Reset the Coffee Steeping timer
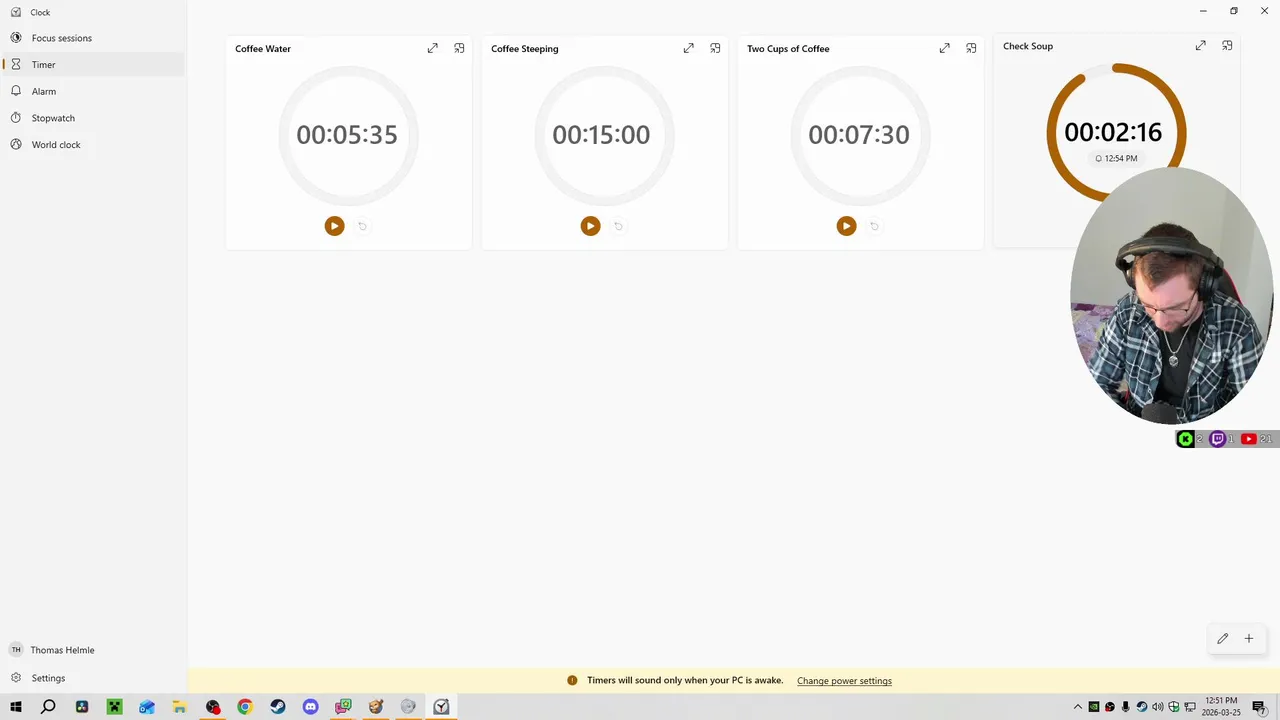1280x720 pixels. [618, 226]
